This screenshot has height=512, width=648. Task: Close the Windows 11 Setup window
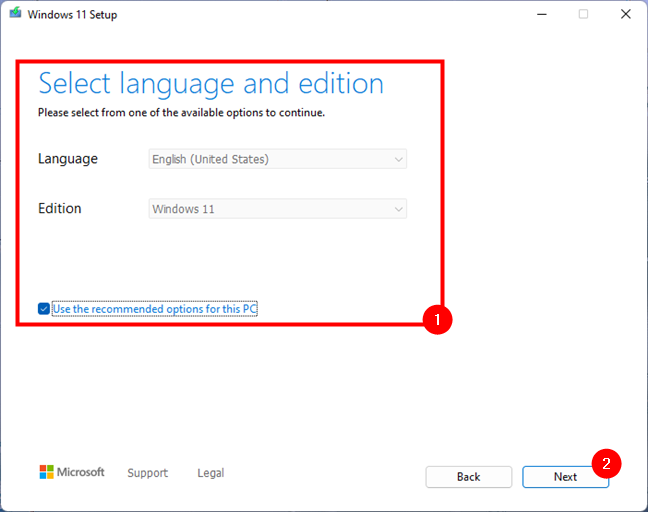click(626, 14)
